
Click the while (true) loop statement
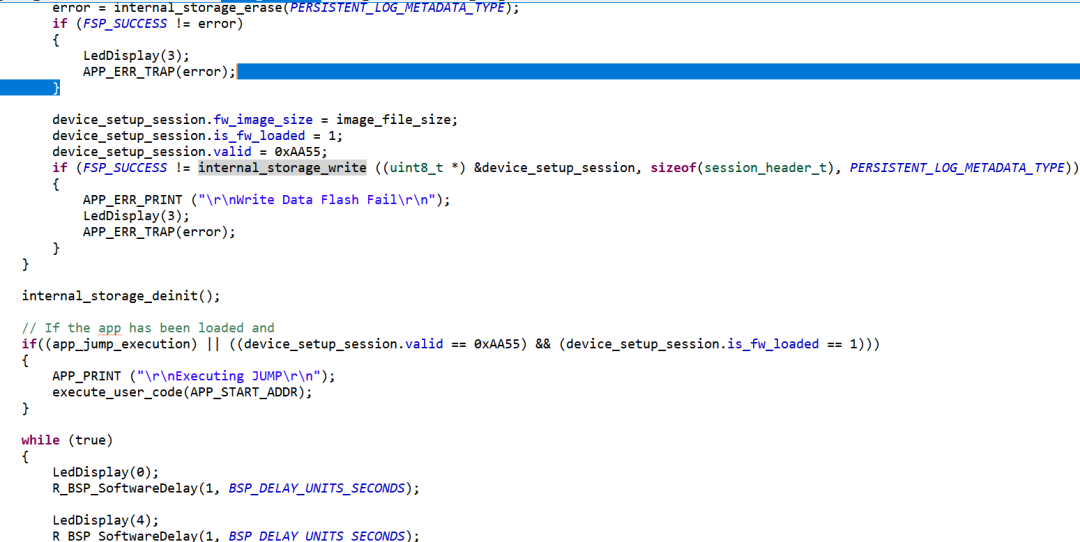(68, 440)
